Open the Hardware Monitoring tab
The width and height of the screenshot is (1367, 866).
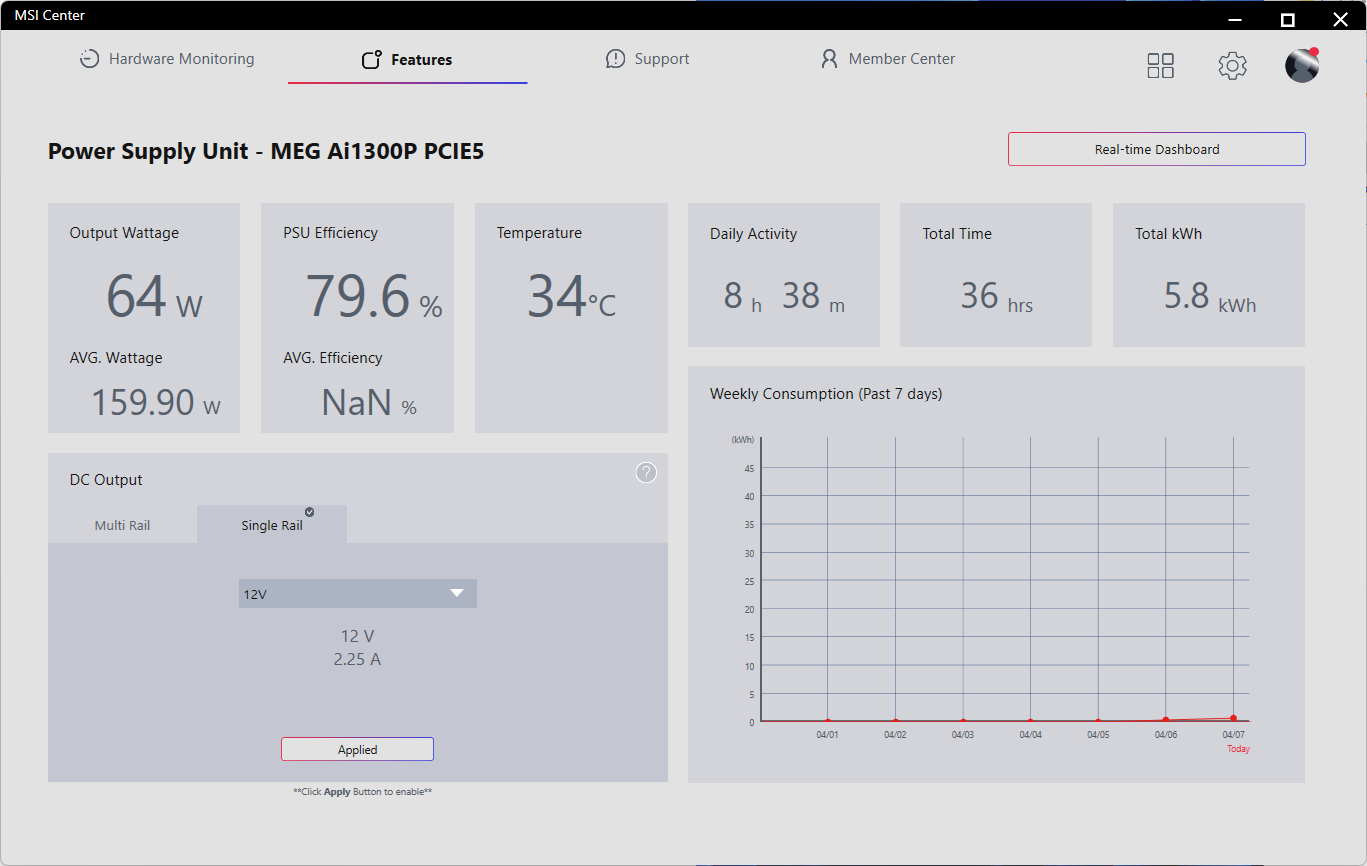coord(167,59)
